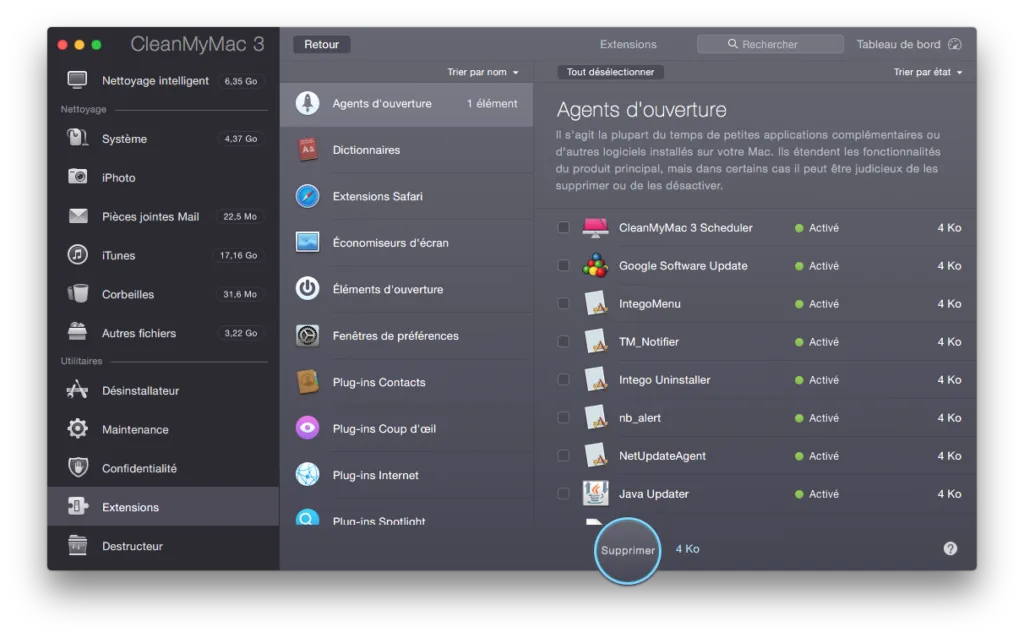Check the NetUpdateAgent checkbox

tap(563, 455)
